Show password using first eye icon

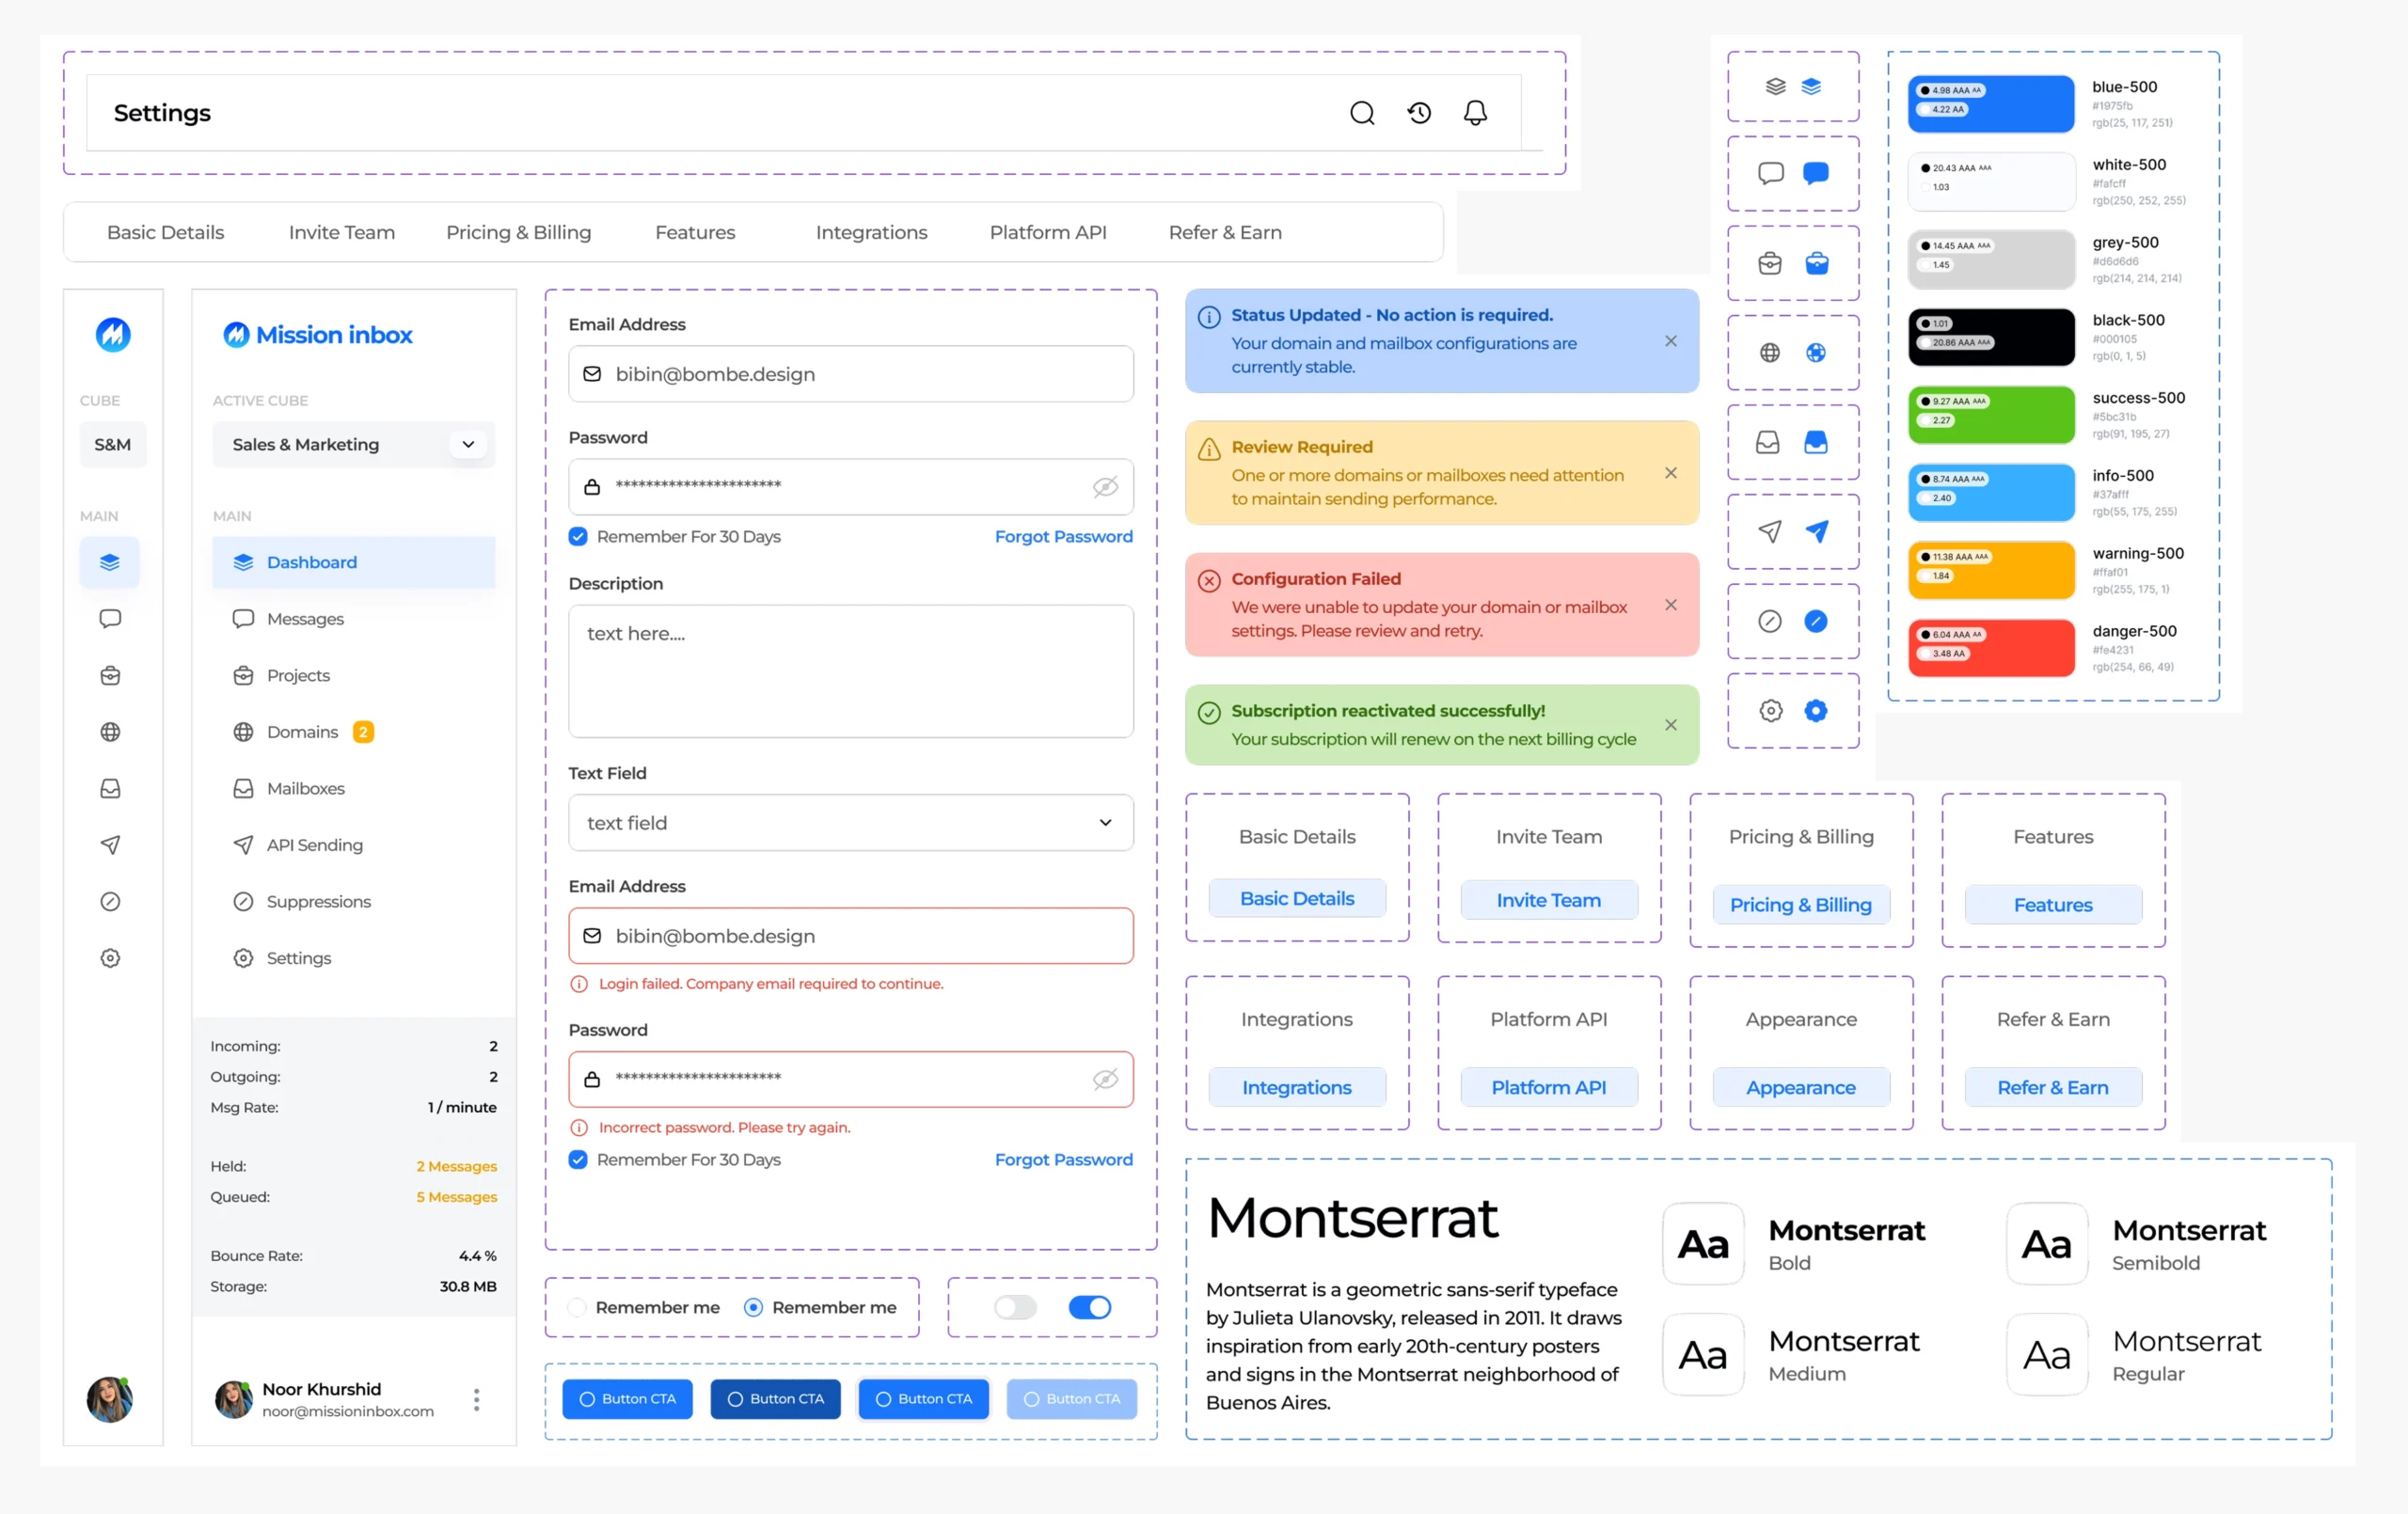click(1104, 487)
